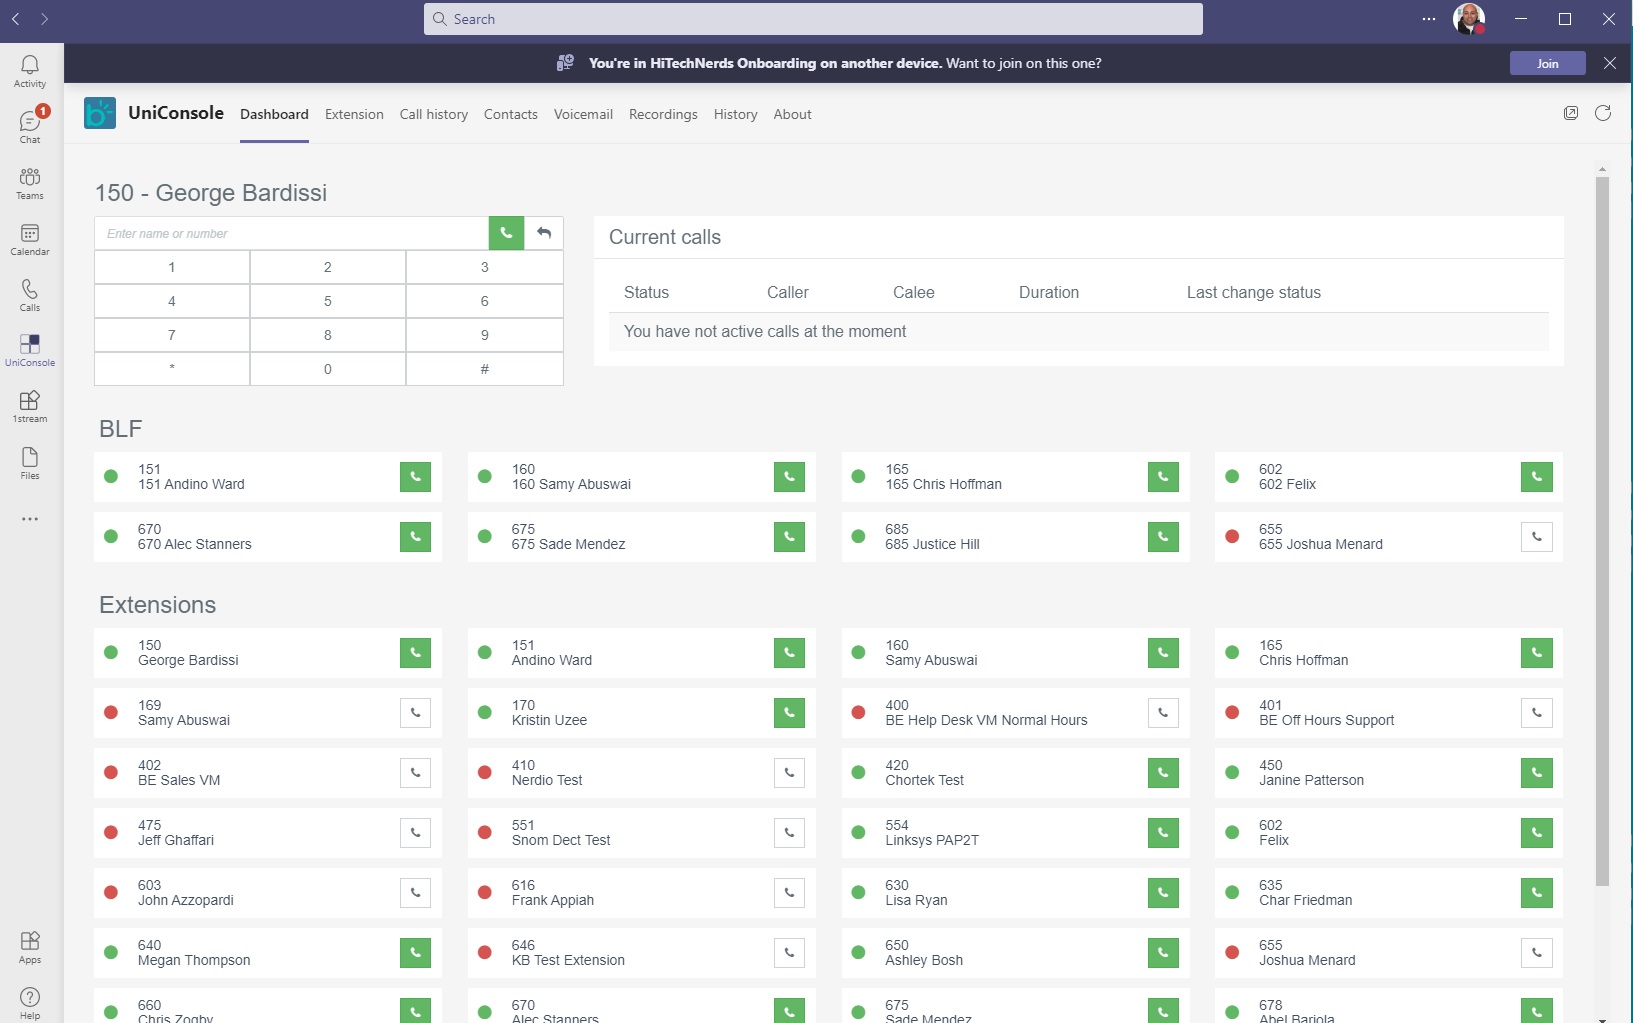
Task: Call BLF 675 Sade Mendez
Action: tap(789, 537)
